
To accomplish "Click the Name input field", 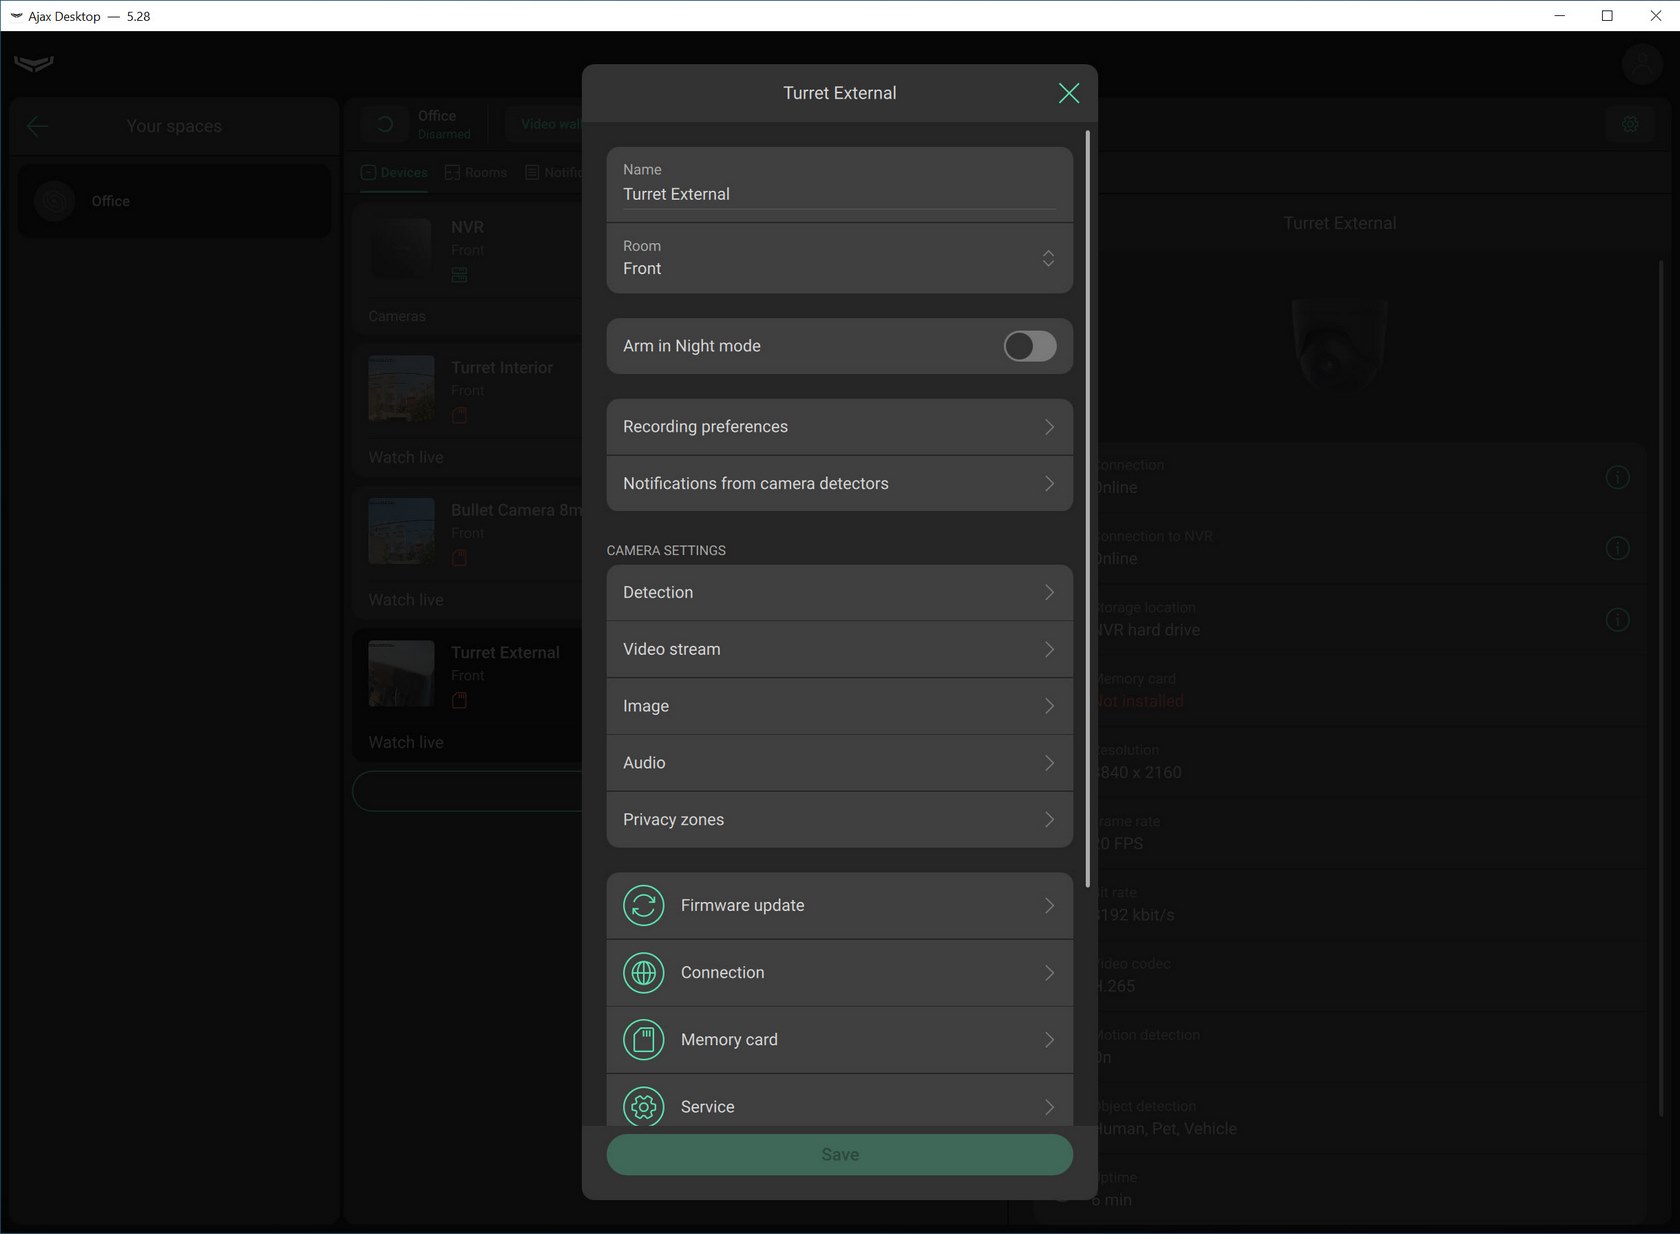I will [839, 194].
